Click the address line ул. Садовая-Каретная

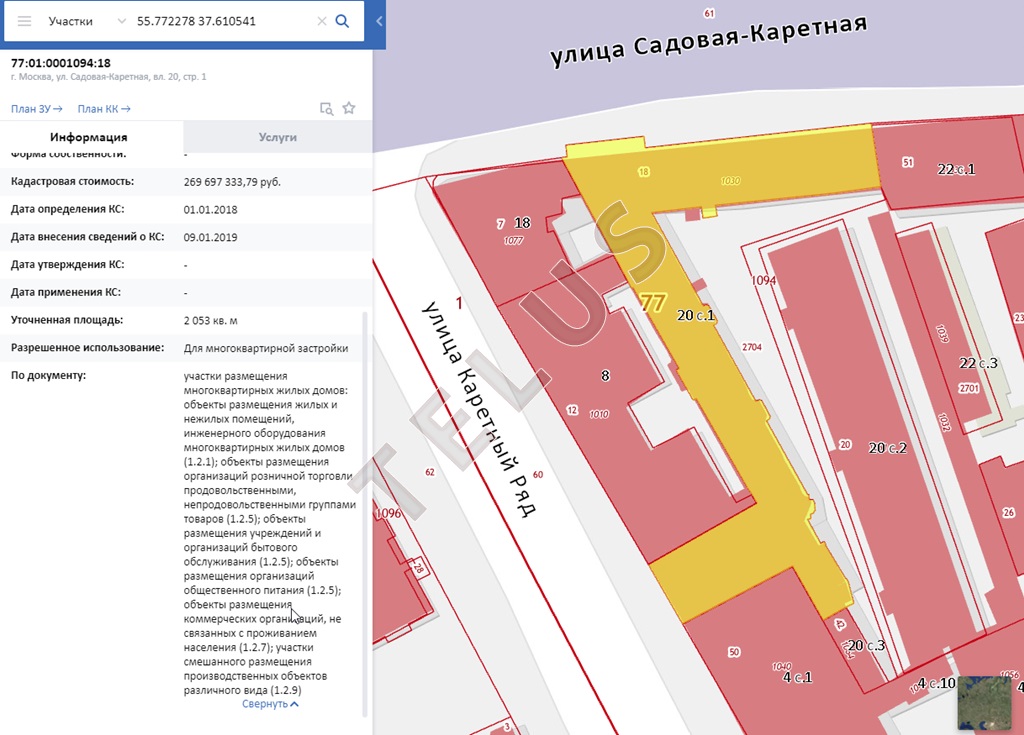pyautogui.click(x=106, y=77)
